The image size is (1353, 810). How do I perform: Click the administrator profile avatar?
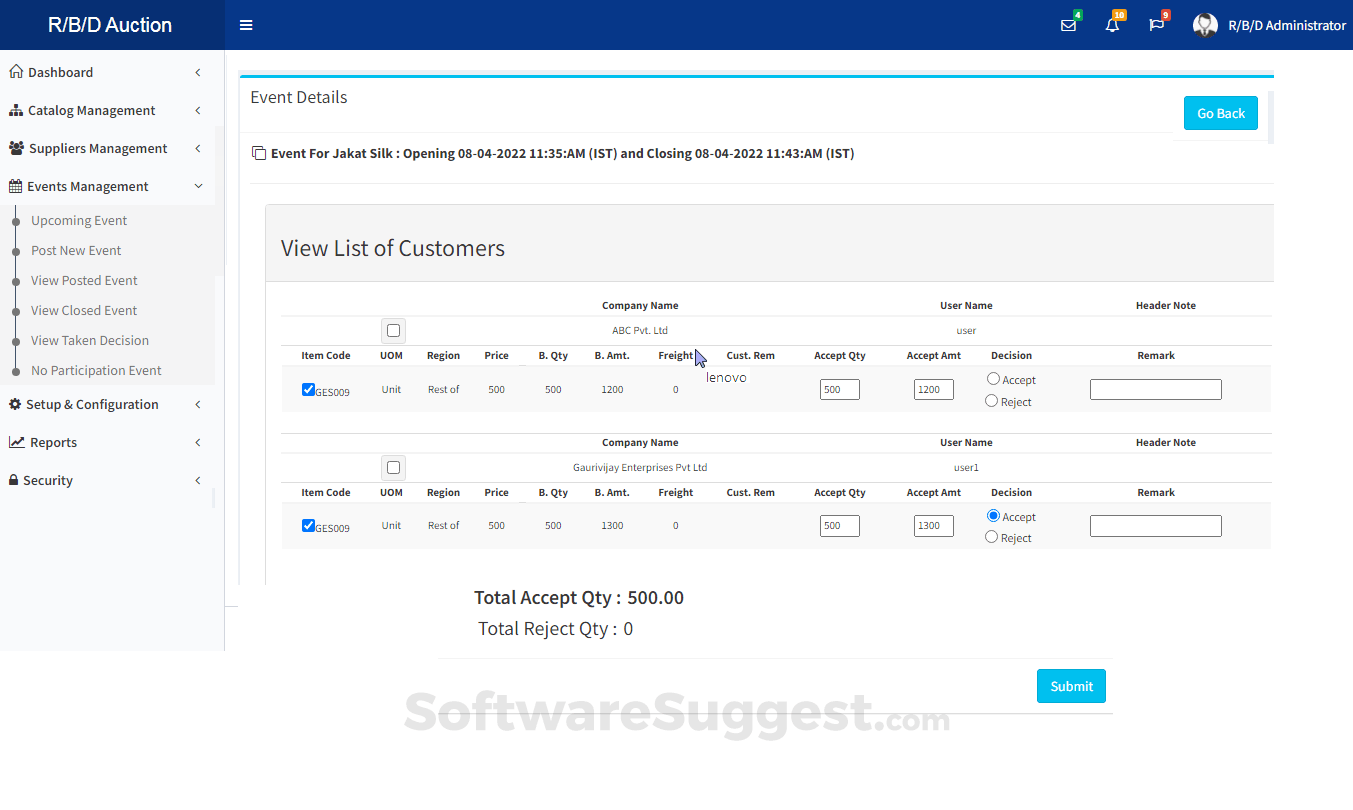point(1205,25)
